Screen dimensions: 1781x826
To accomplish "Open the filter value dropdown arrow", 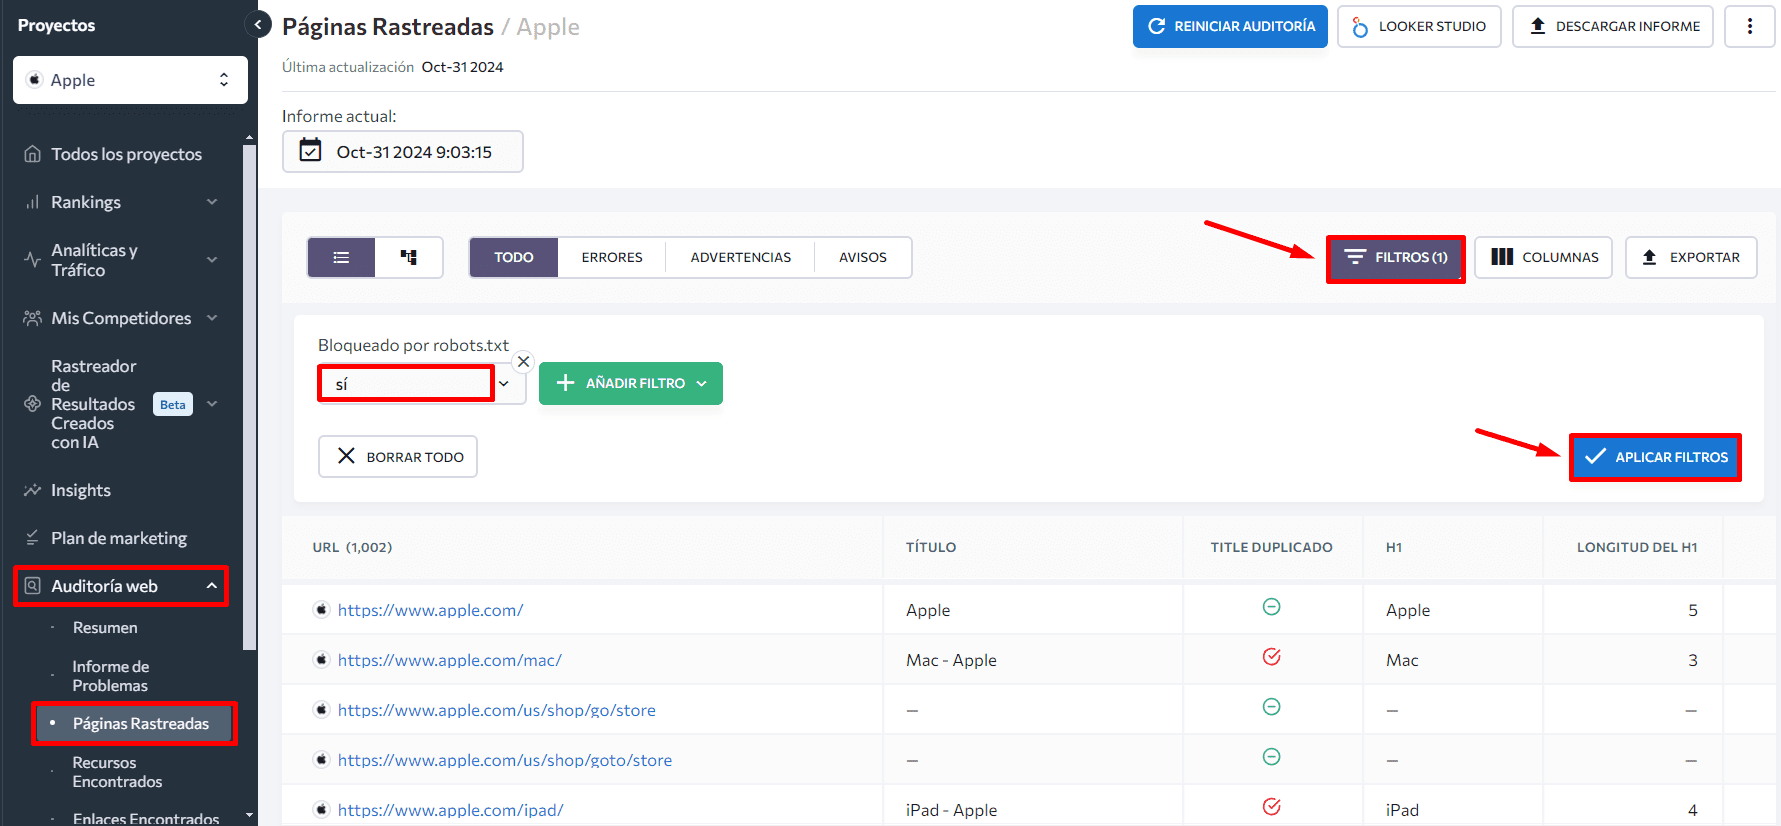I will (x=504, y=384).
